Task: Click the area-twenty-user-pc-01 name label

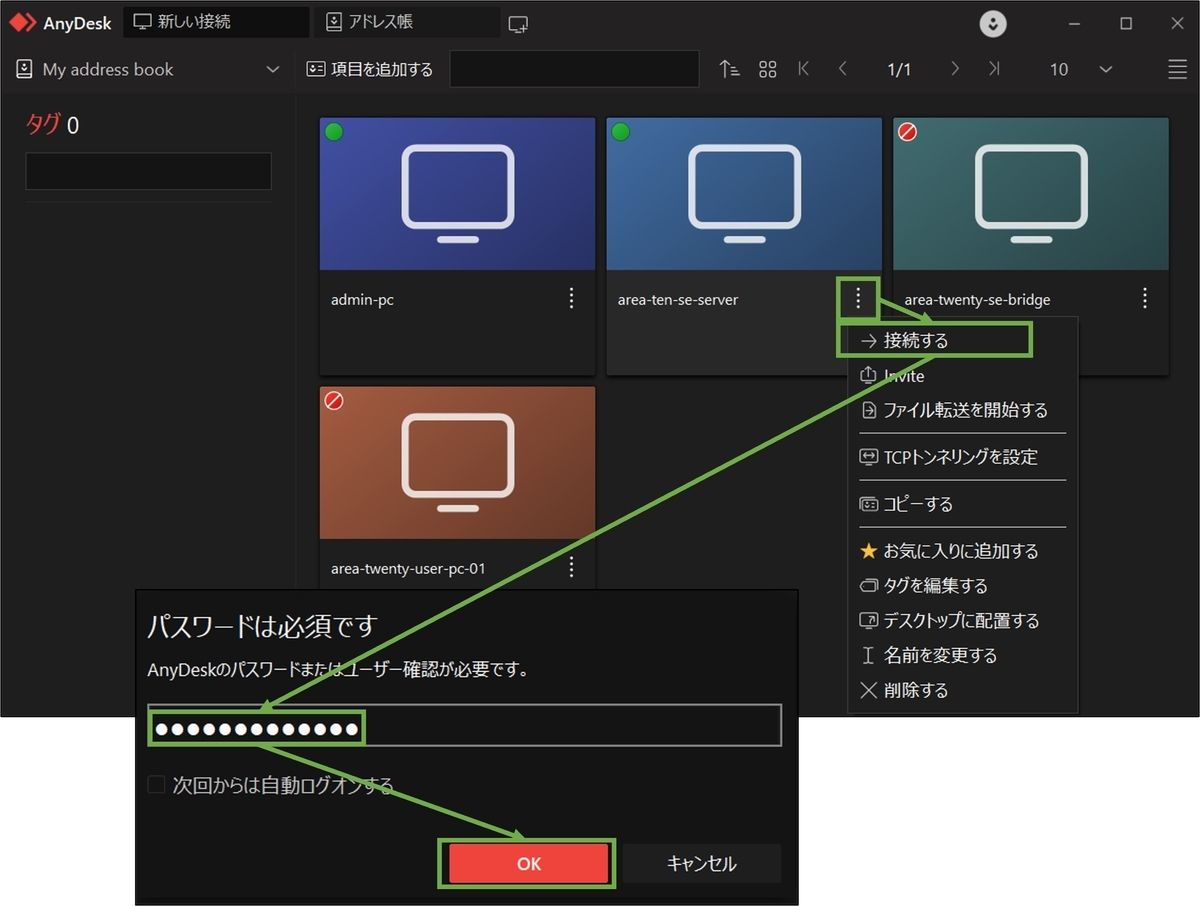Action: [408, 568]
